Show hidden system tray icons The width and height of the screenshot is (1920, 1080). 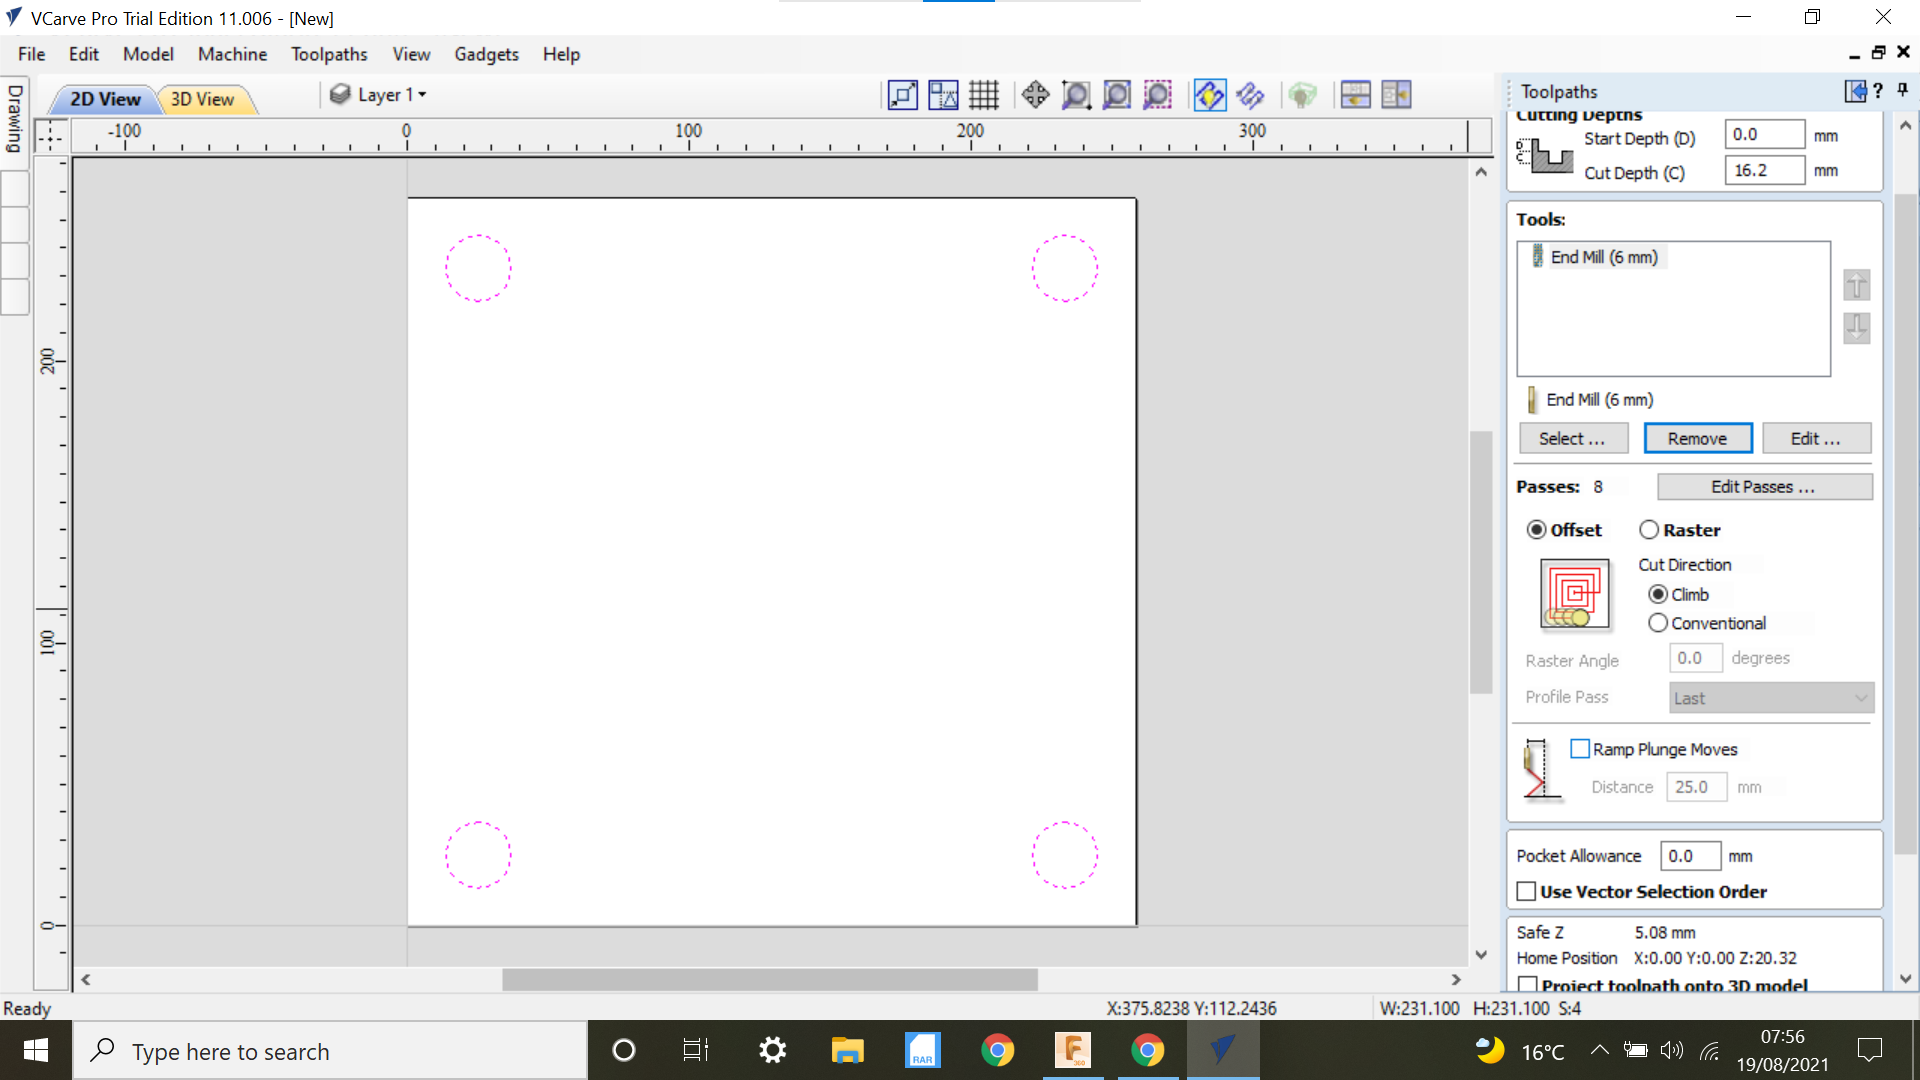1599,1050
